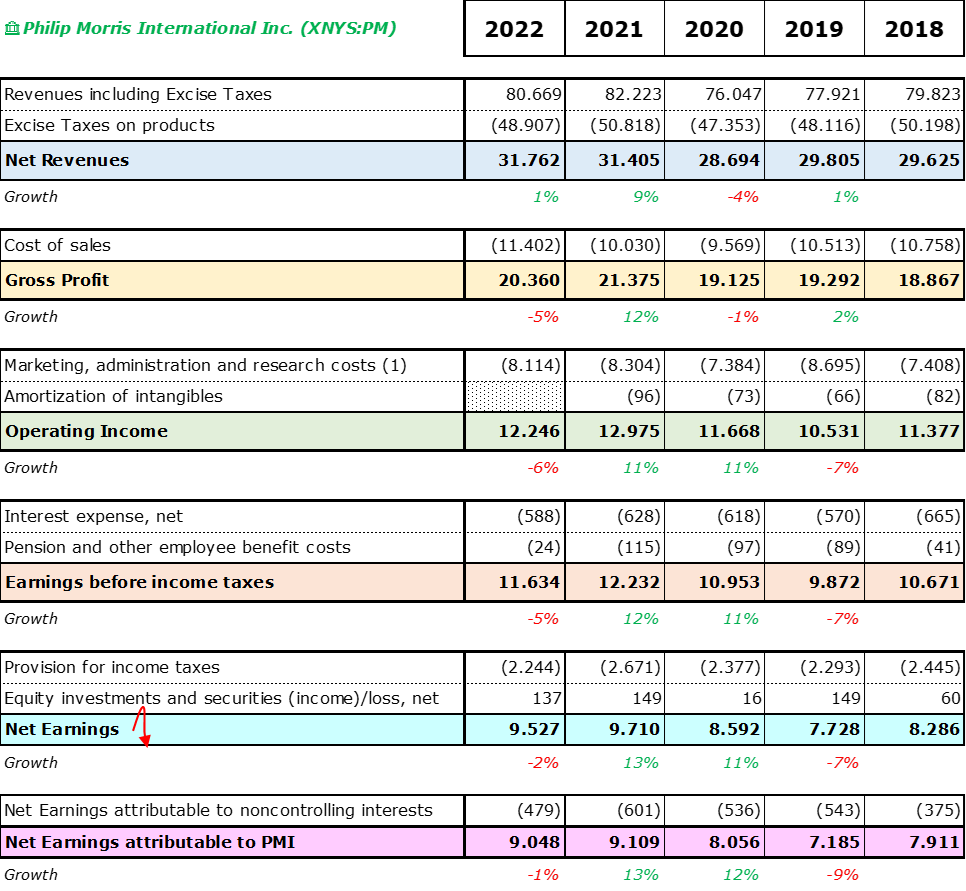The width and height of the screenshot is (966, 891).
Task: Select 2018 Gross Profit value 18.867
Action: click(929, 280)
